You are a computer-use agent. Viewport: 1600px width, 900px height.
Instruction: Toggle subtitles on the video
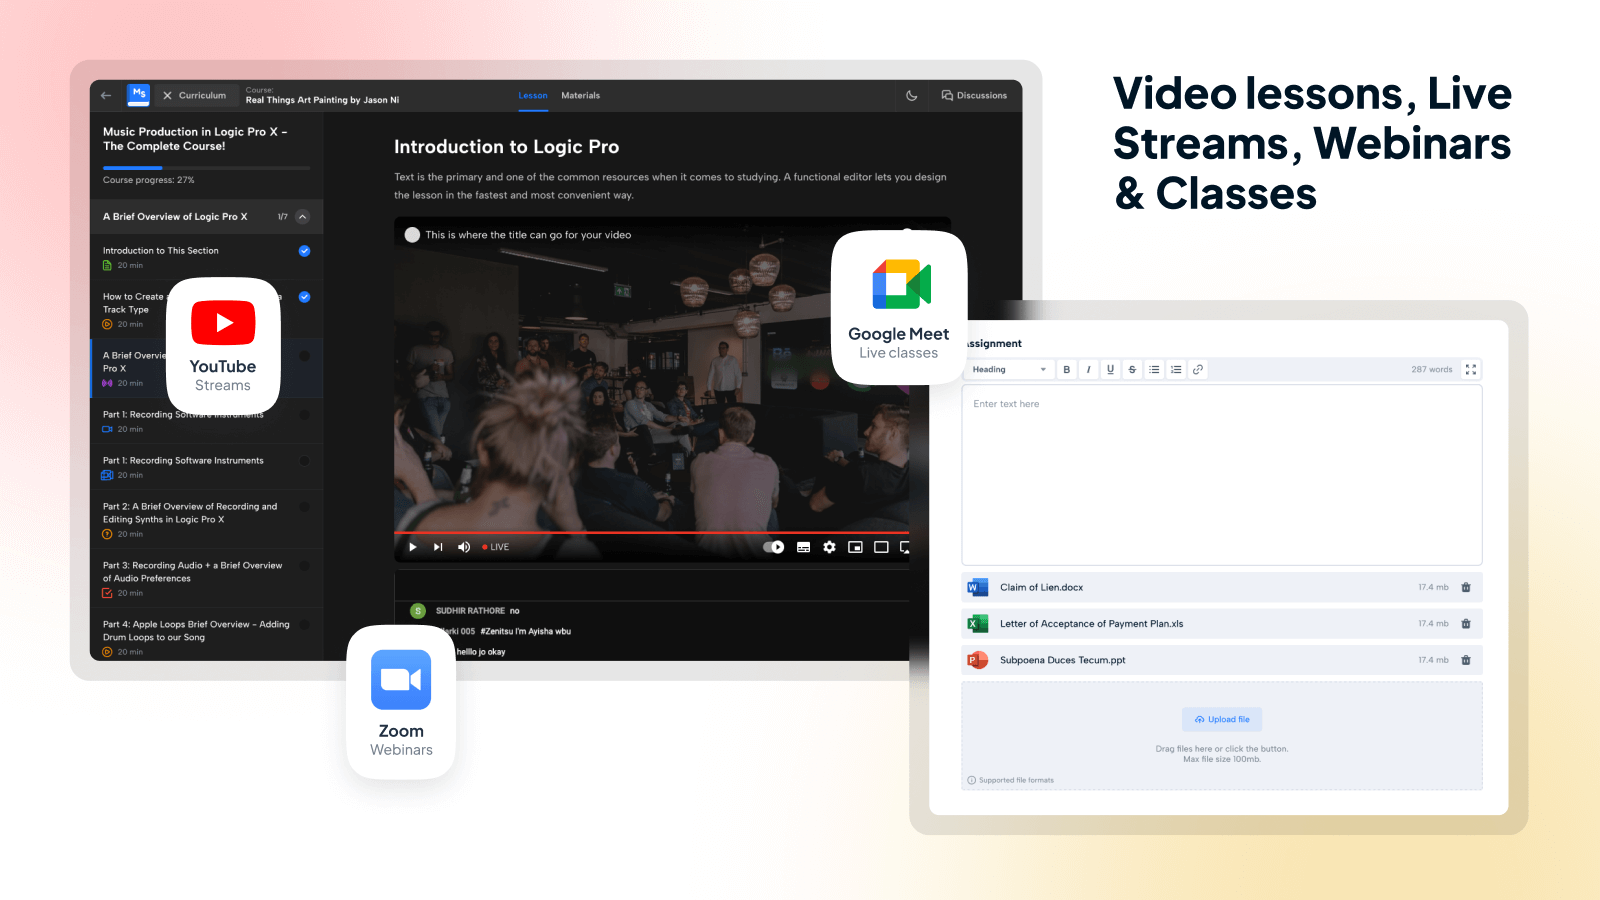pyautogui.click(x=803, y=547)
